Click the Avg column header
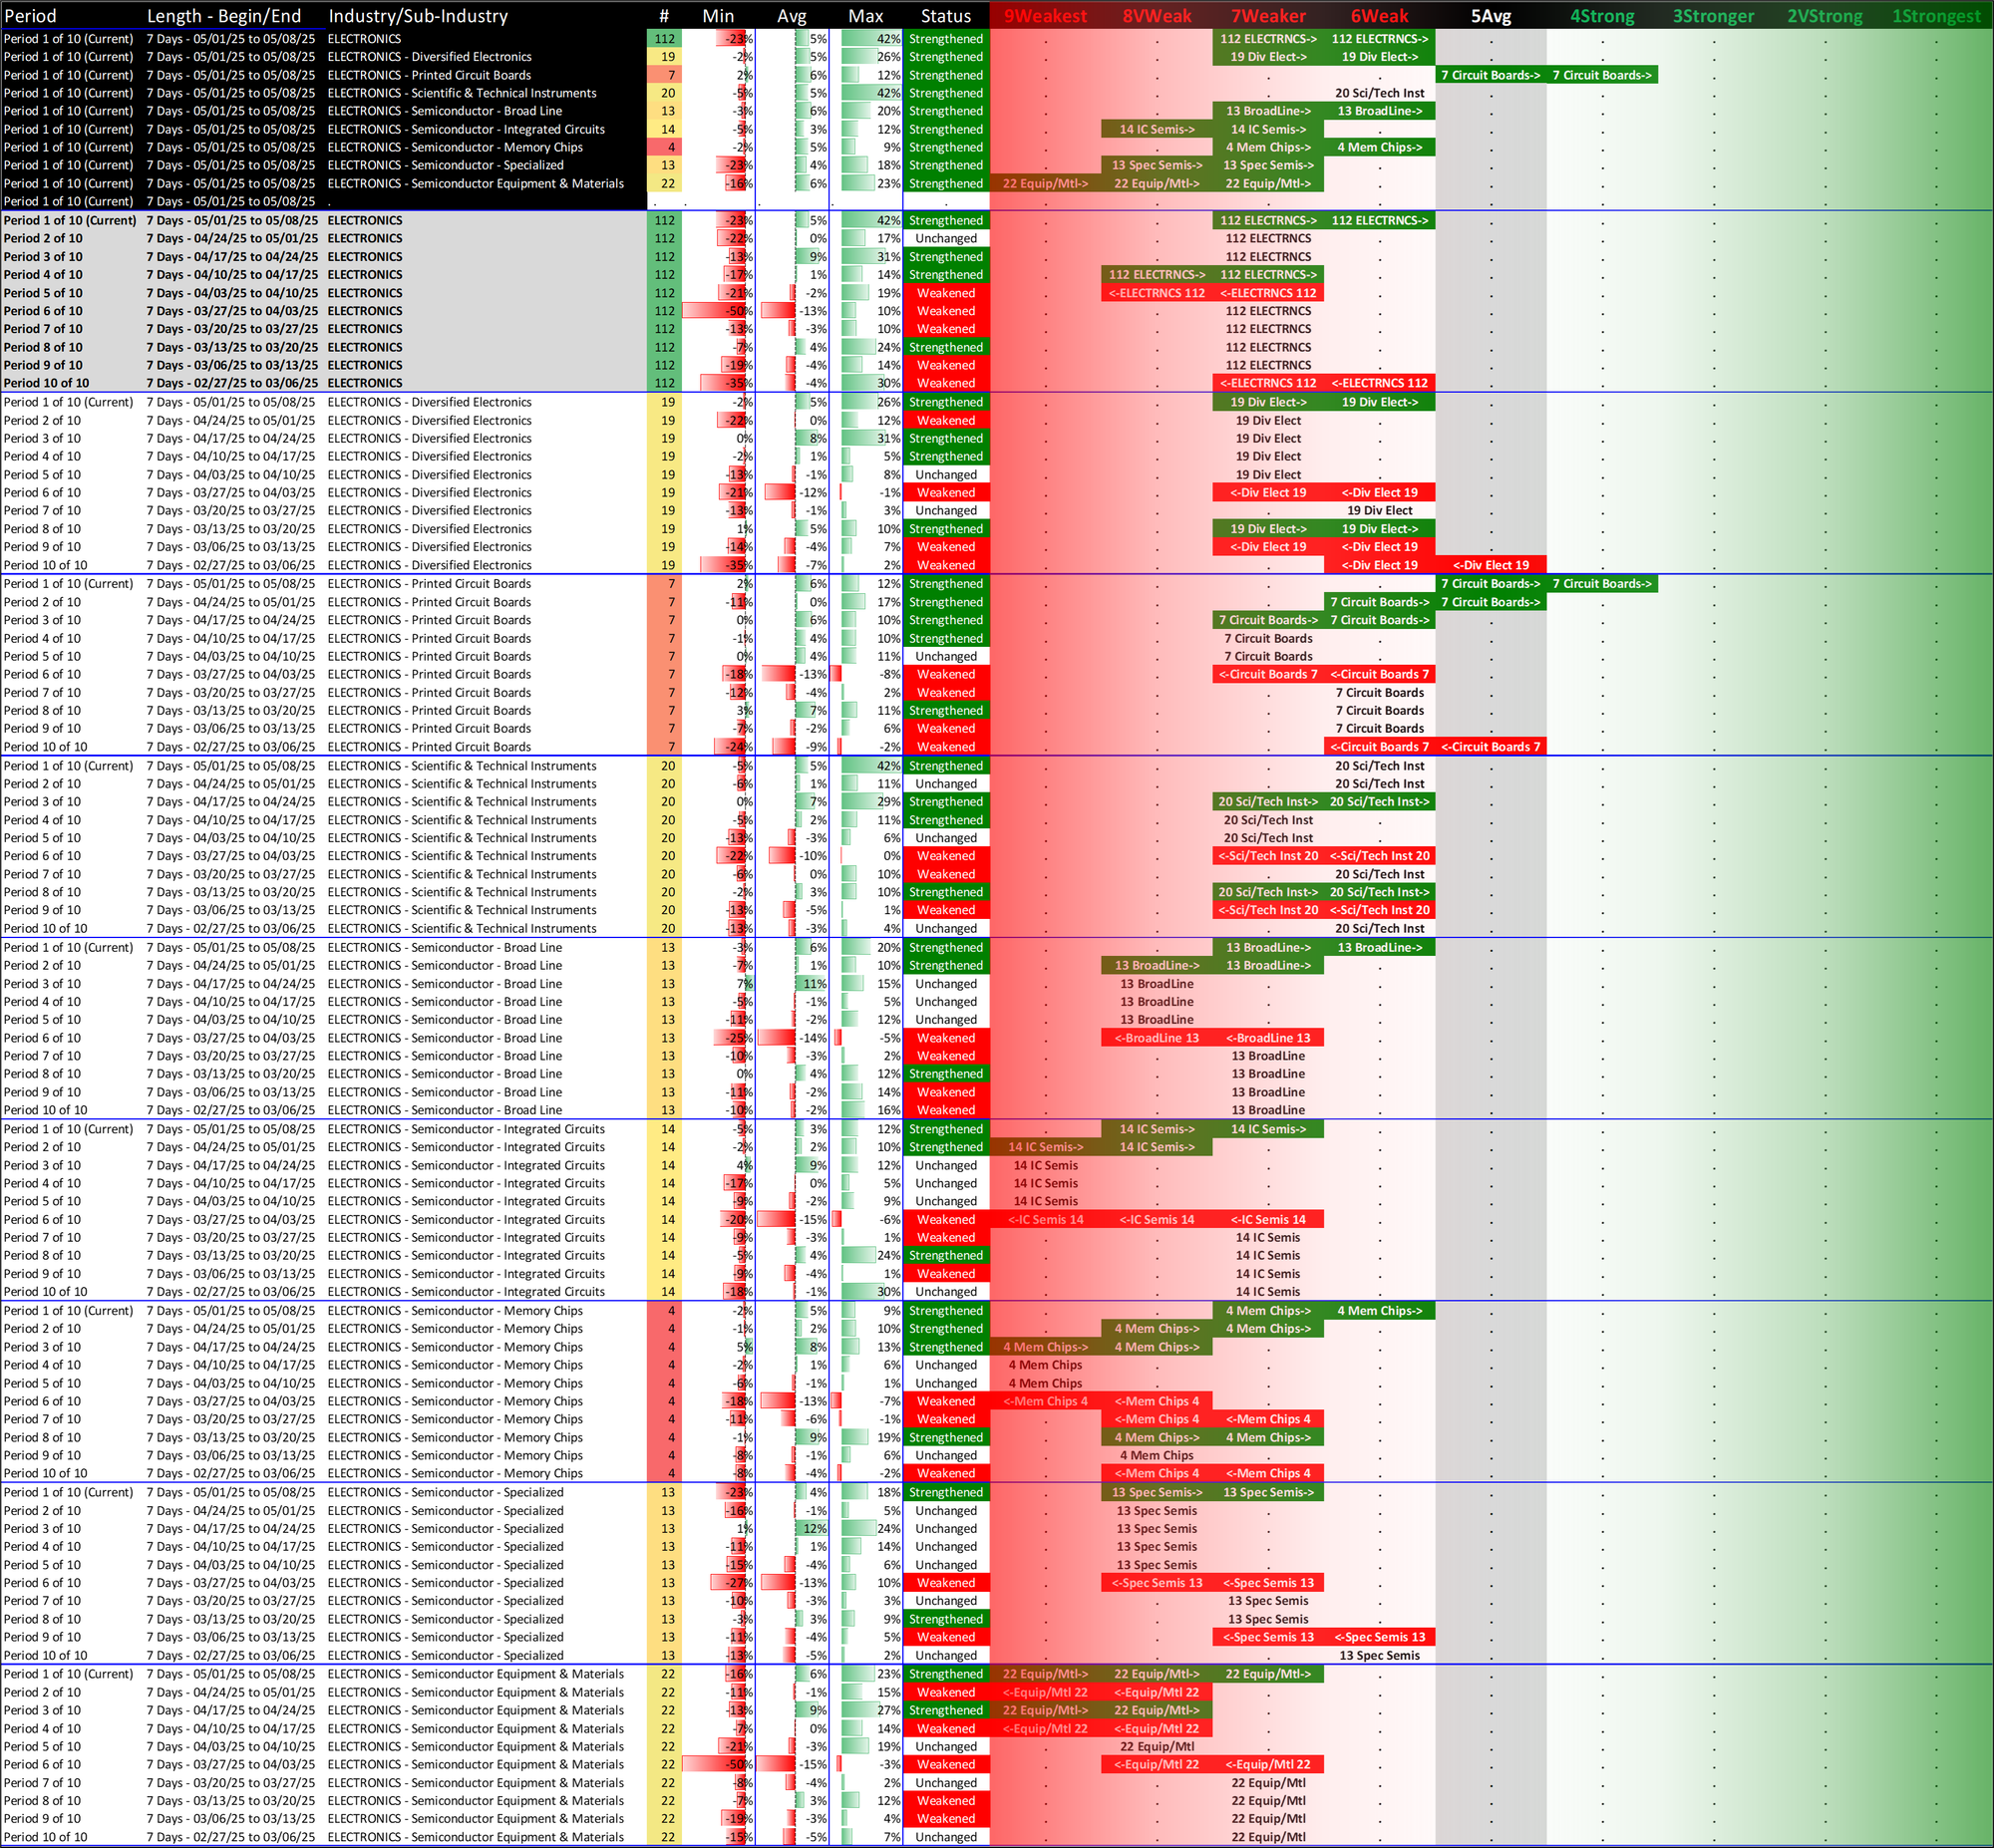This screenshot has width=1994, height=1848. (791, 16)
